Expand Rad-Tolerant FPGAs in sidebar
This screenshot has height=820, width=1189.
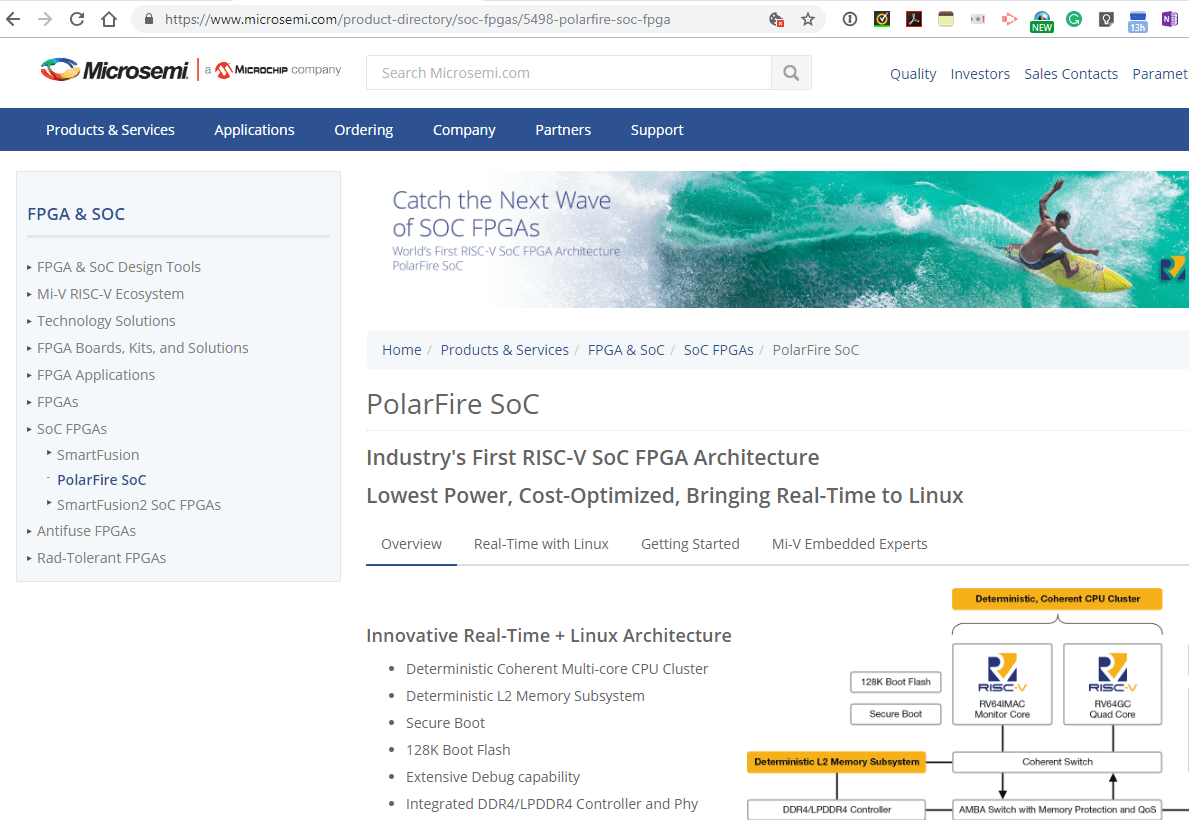[101, 558]
